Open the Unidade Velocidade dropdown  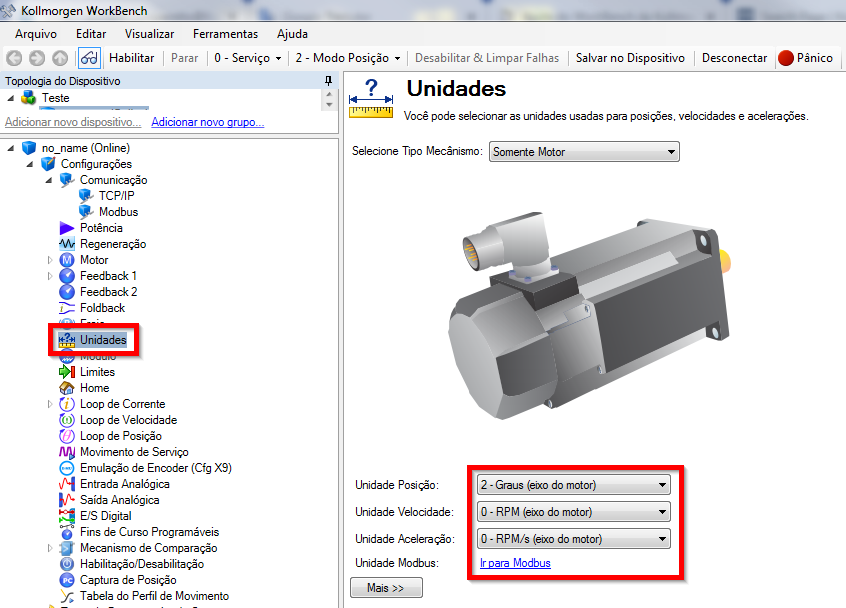click(574, 511)
